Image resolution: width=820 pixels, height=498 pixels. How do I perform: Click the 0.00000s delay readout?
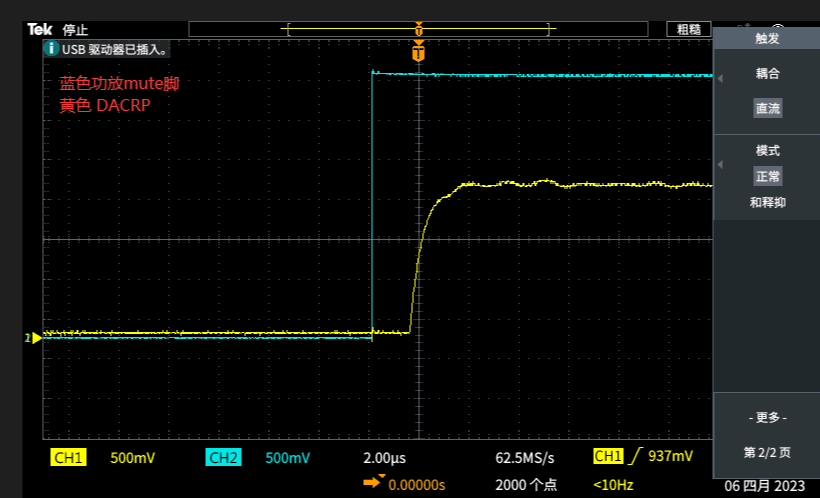coord(417,485)
